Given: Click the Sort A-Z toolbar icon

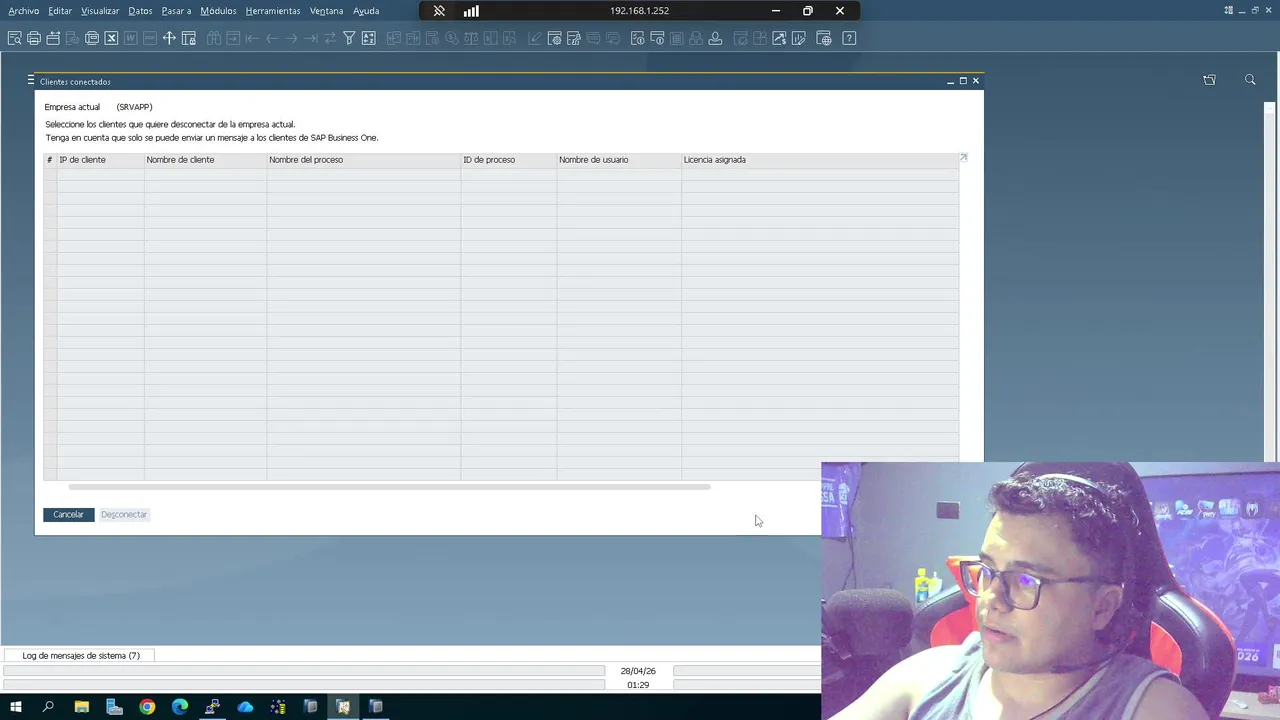Looking at the screenshot, I should click(368, 38).
